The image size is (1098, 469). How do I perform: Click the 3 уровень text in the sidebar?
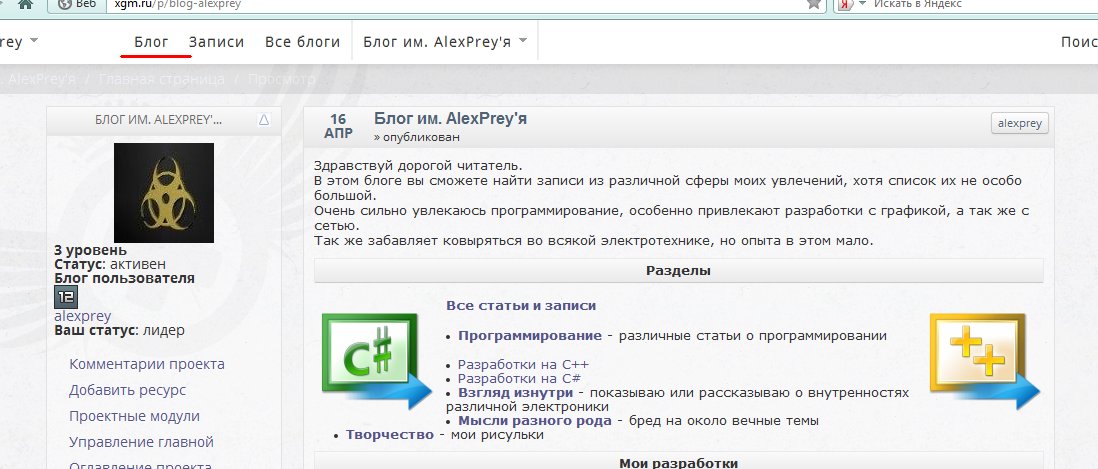(90, 250)
